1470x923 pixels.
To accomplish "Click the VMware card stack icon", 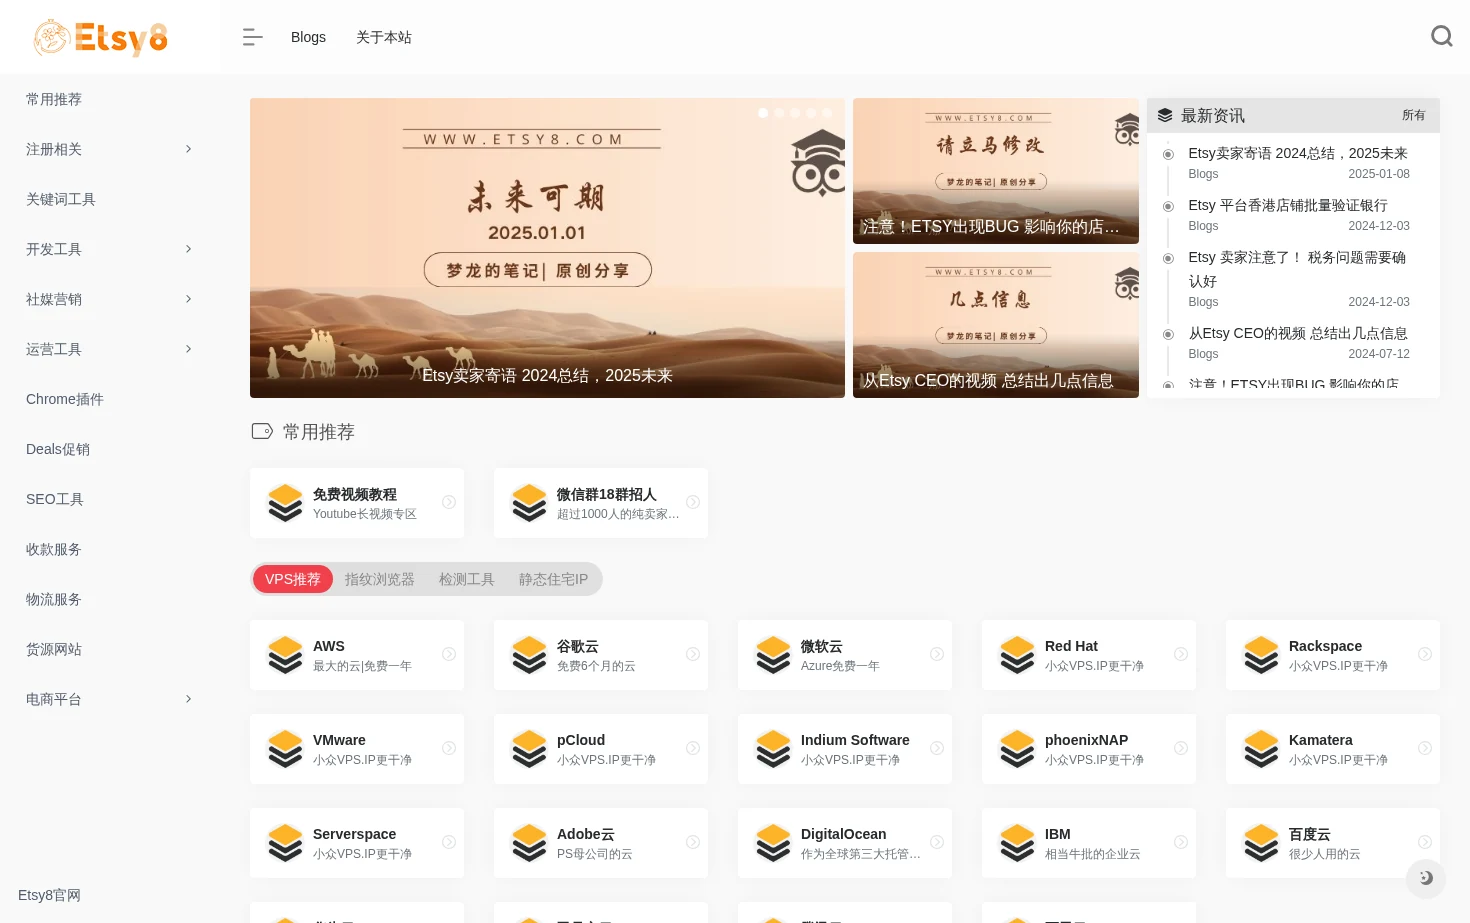I will click(285, 749).
